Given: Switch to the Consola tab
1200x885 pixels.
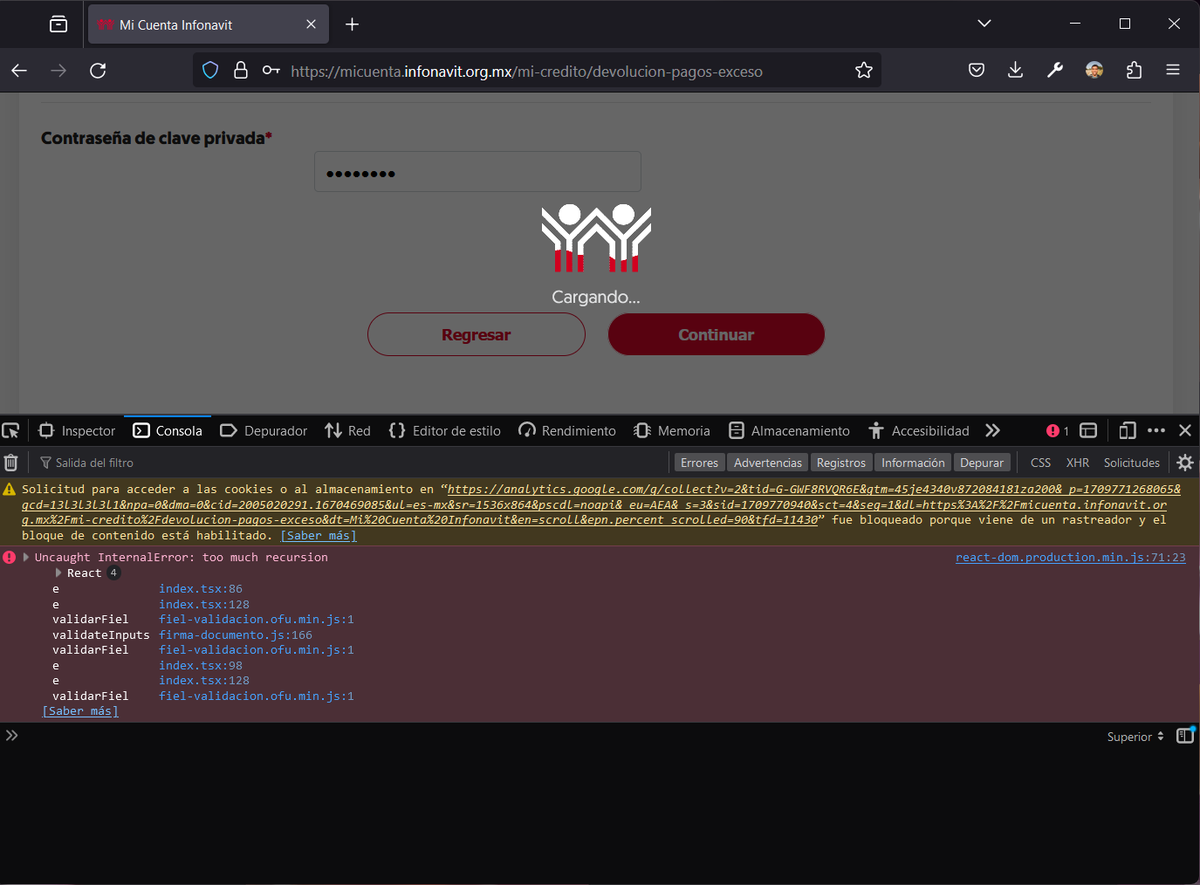Looking at the screenshot, I should point(167,431).
